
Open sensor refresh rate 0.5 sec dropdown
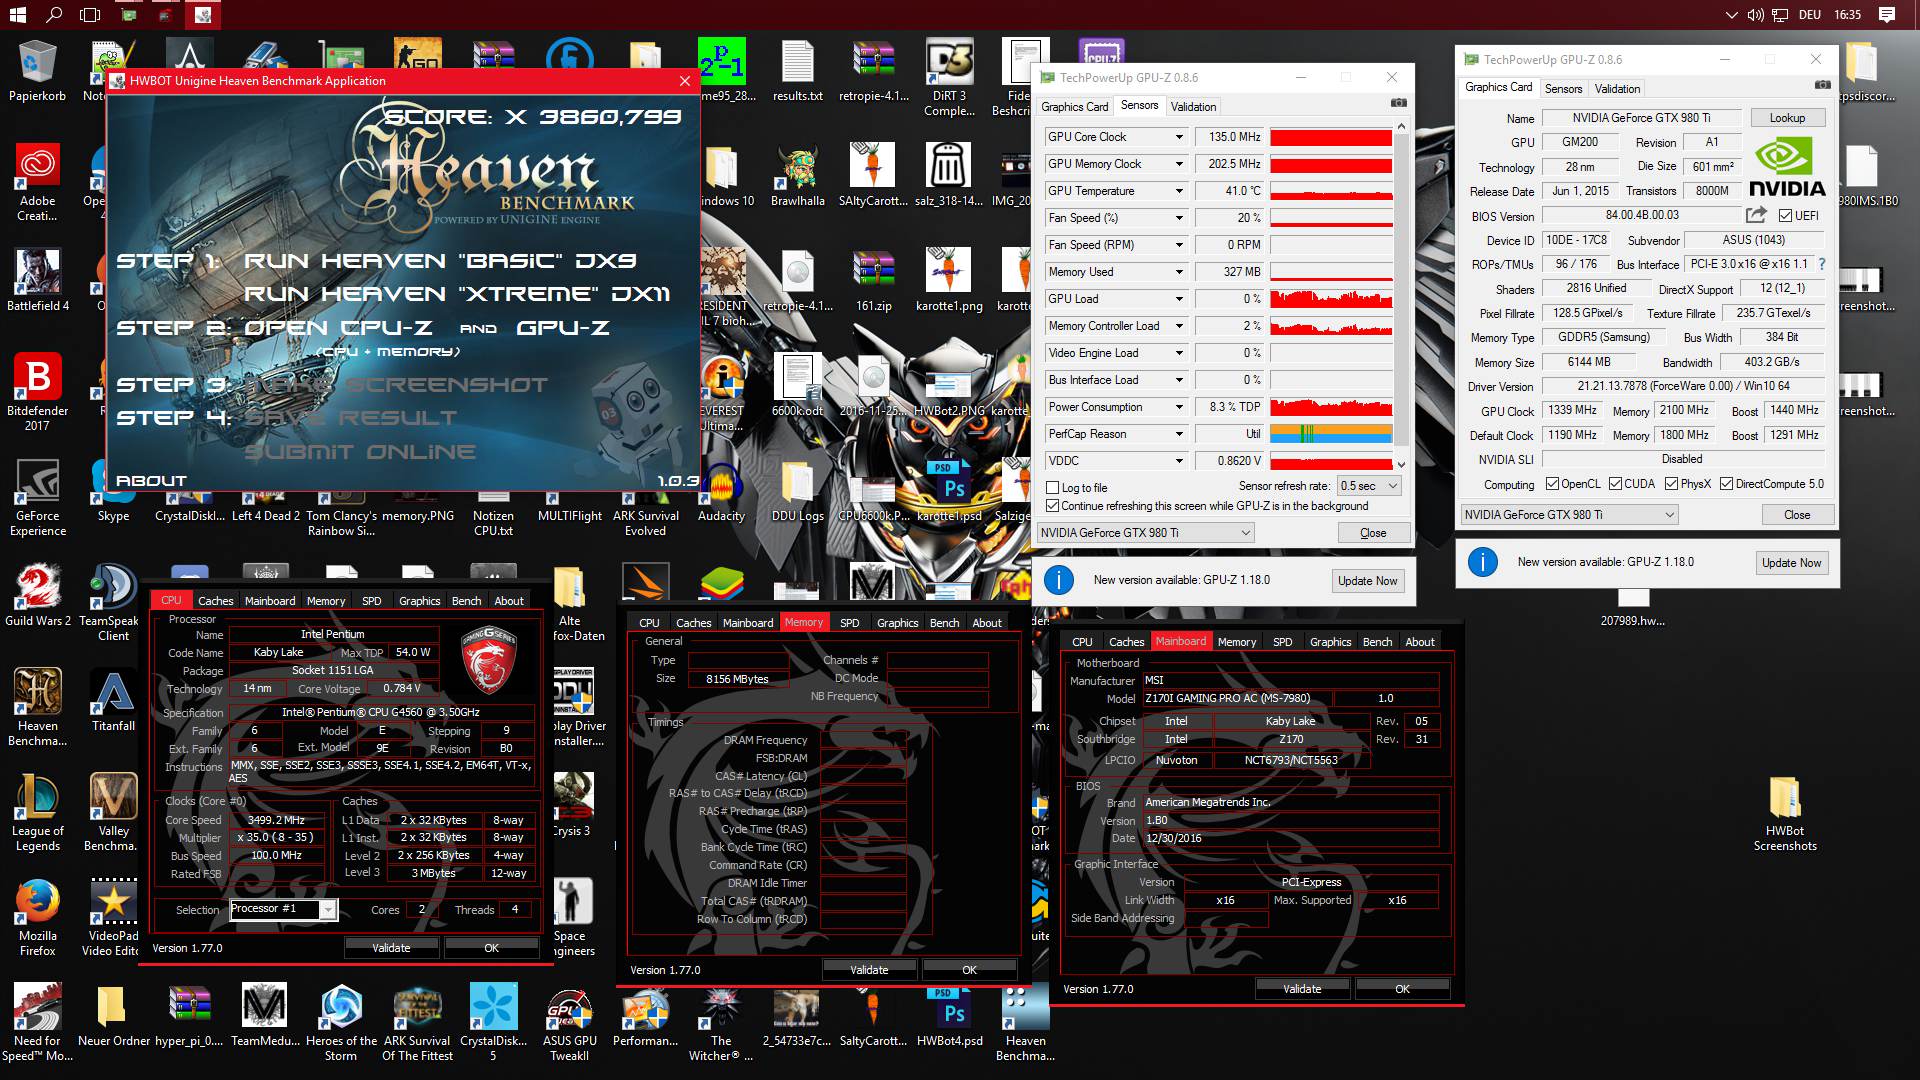click(1369, 486)
